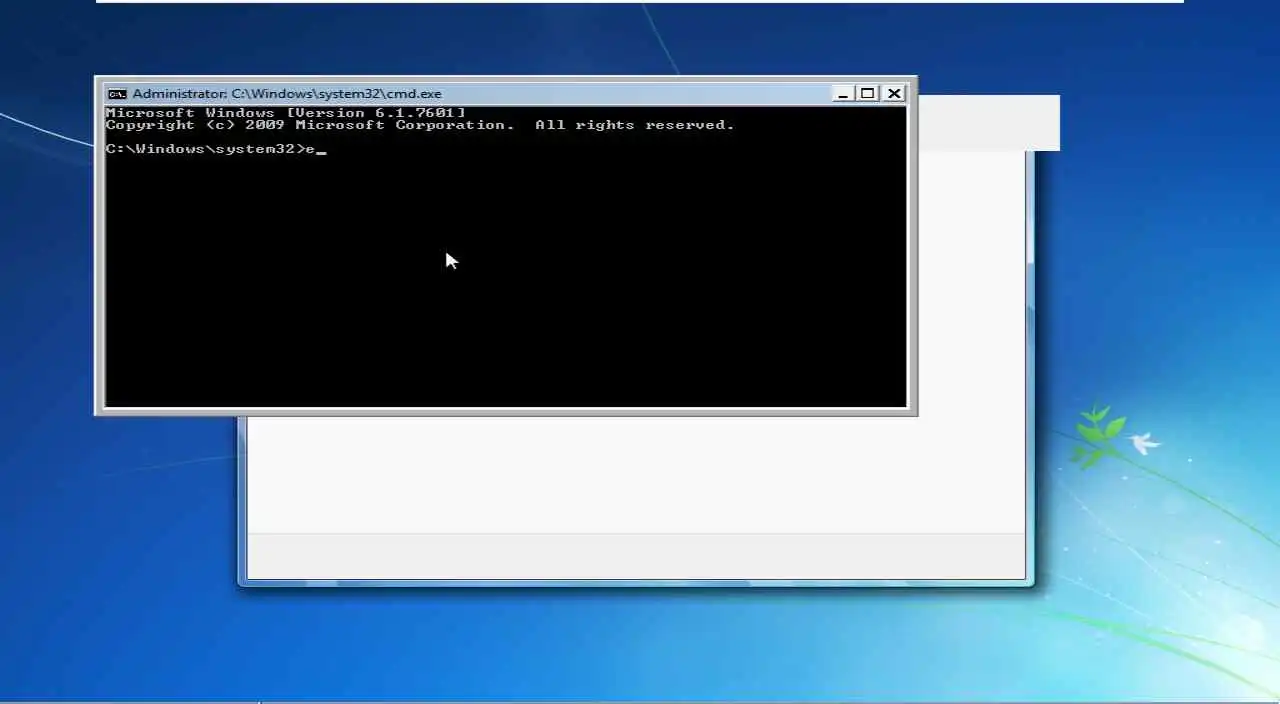Click the Microsoft Windows Version 6.1.7601 line
This screenshot has height=704, width=1280.
286,113
